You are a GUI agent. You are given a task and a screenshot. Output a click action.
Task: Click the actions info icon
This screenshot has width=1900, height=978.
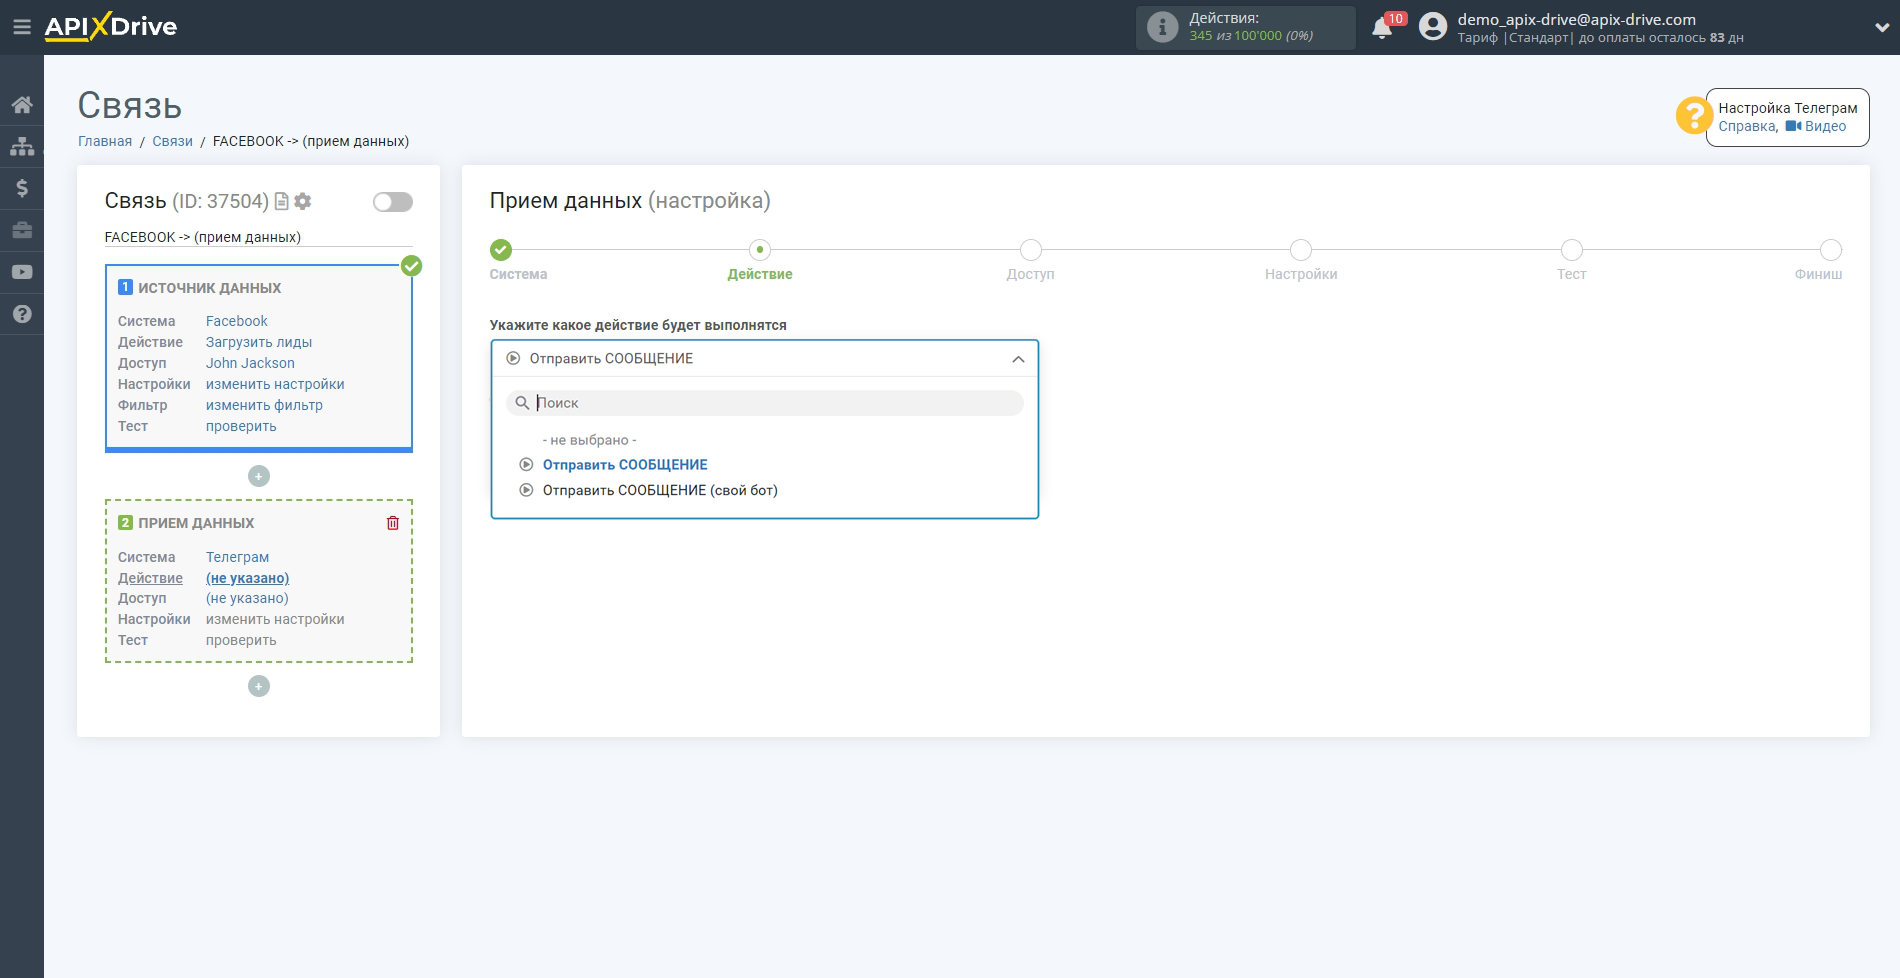[1162, 27]
